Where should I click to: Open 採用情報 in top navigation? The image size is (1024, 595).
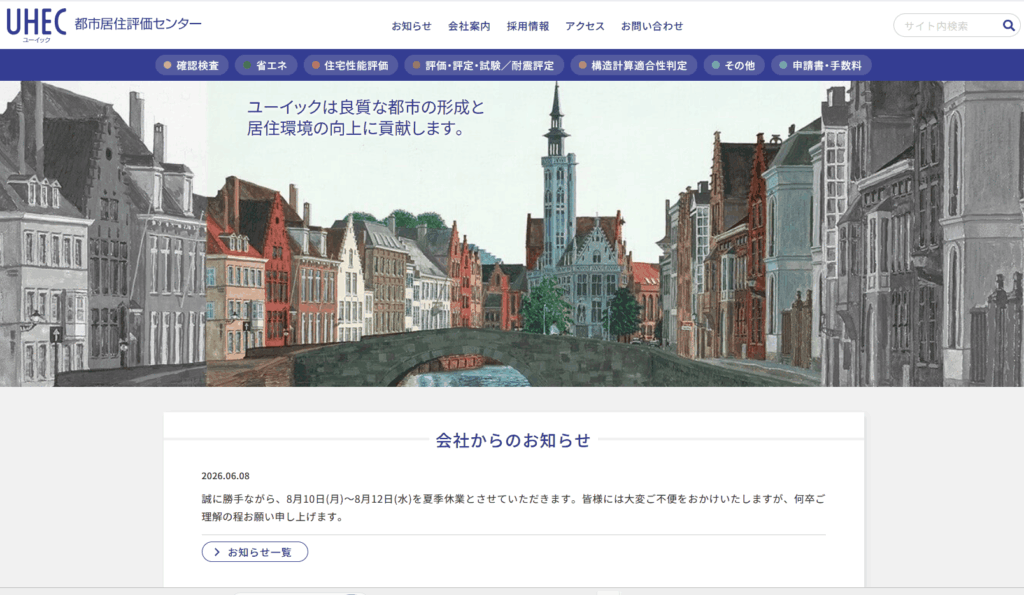[x=528, y=26]
